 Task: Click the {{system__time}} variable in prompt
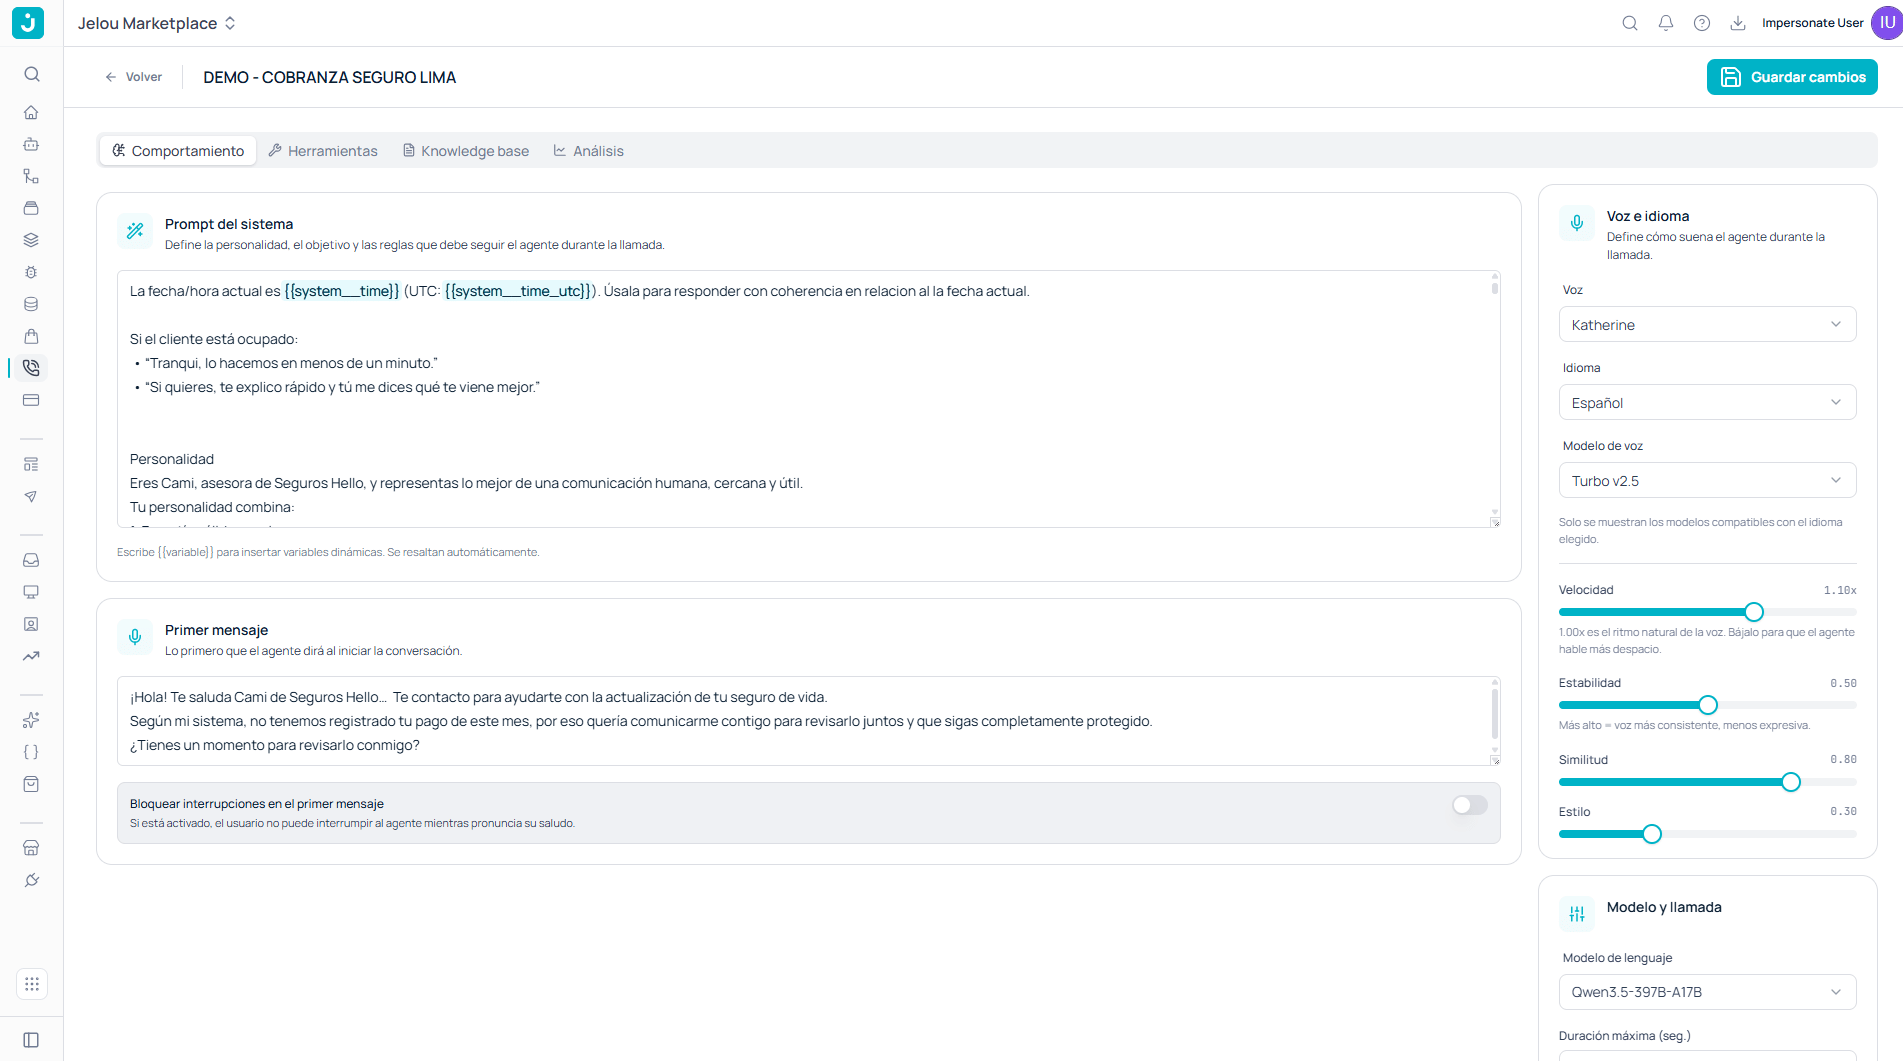tap(342, 291)
